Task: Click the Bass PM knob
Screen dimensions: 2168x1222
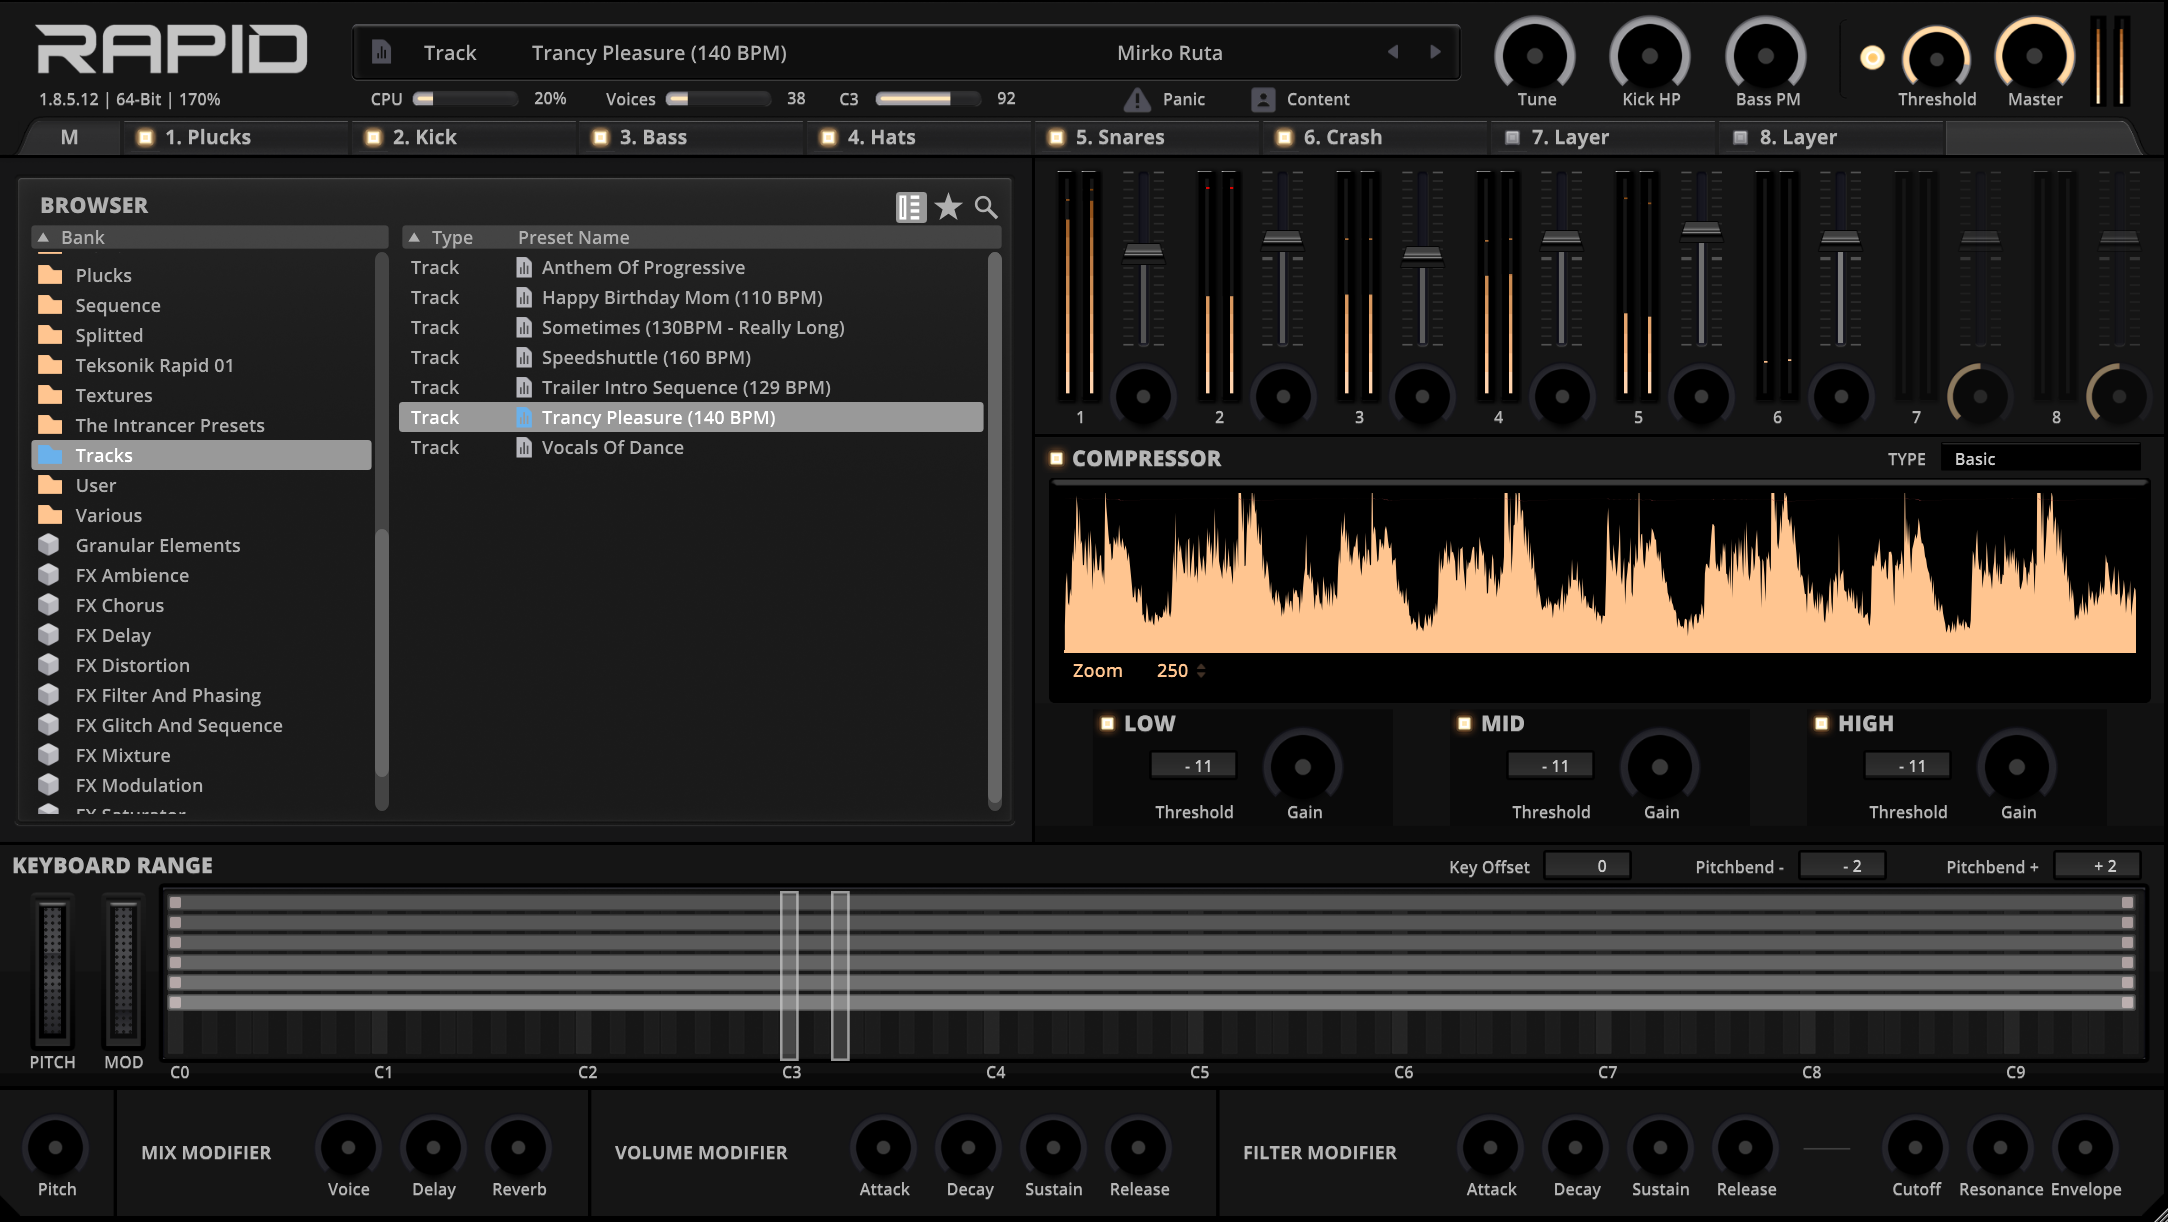Action: pos(1766,55)
